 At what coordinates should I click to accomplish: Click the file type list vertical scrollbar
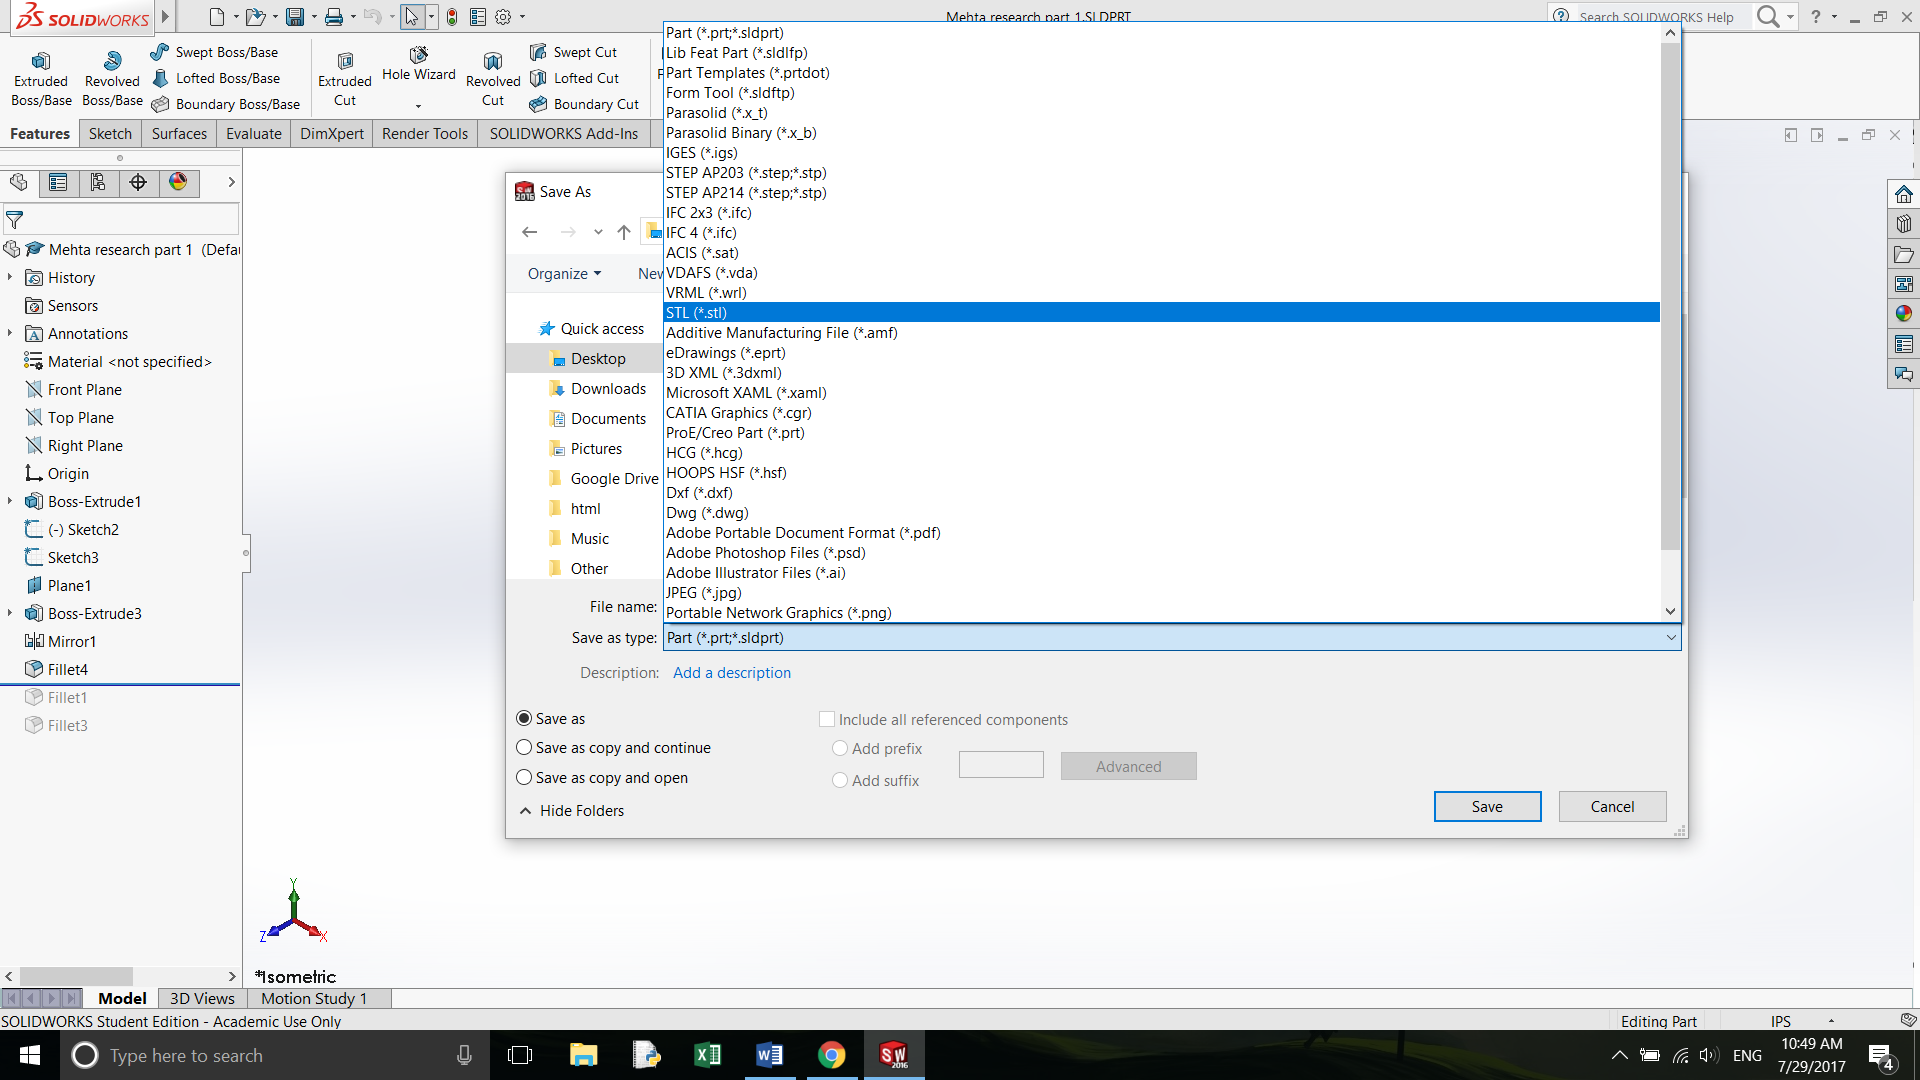1670,300
